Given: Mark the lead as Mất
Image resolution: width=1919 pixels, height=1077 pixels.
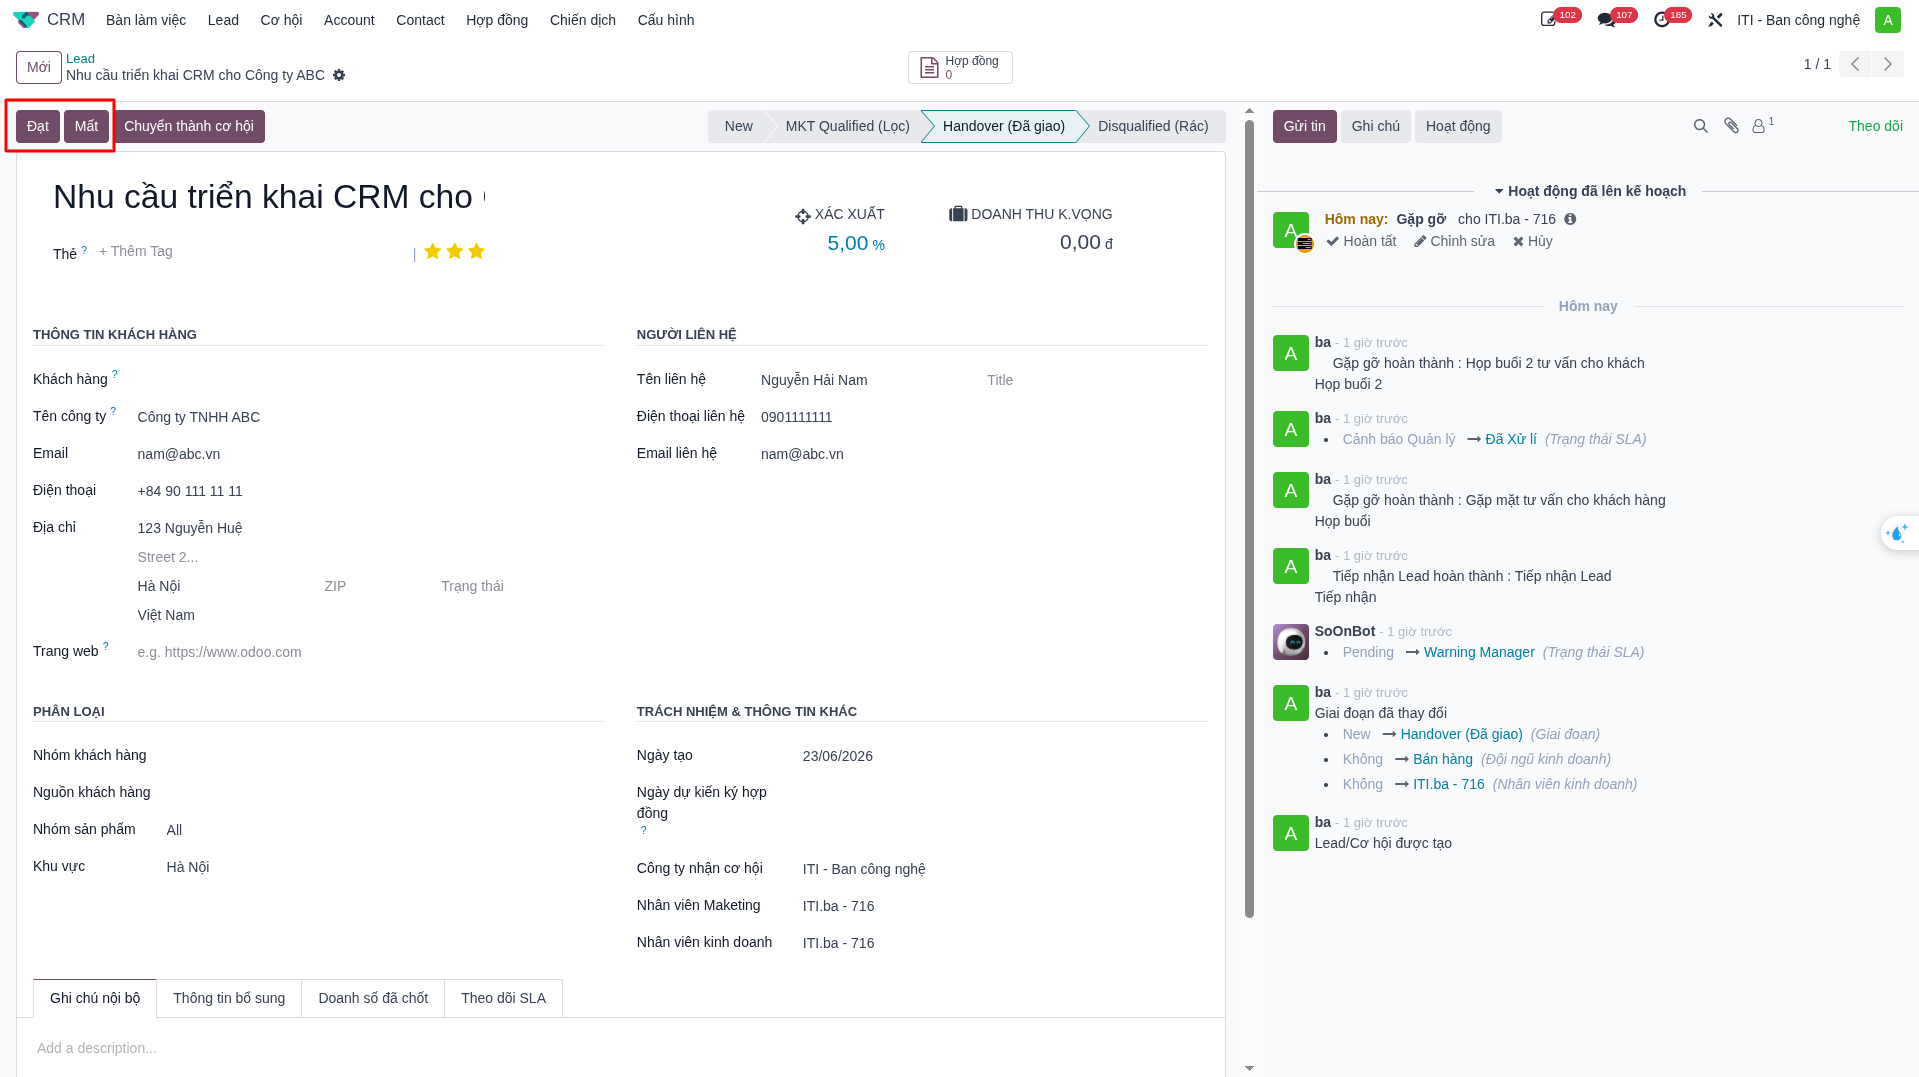Looking at the screenshot, I should pyautogui.click(x=86, y=126).
